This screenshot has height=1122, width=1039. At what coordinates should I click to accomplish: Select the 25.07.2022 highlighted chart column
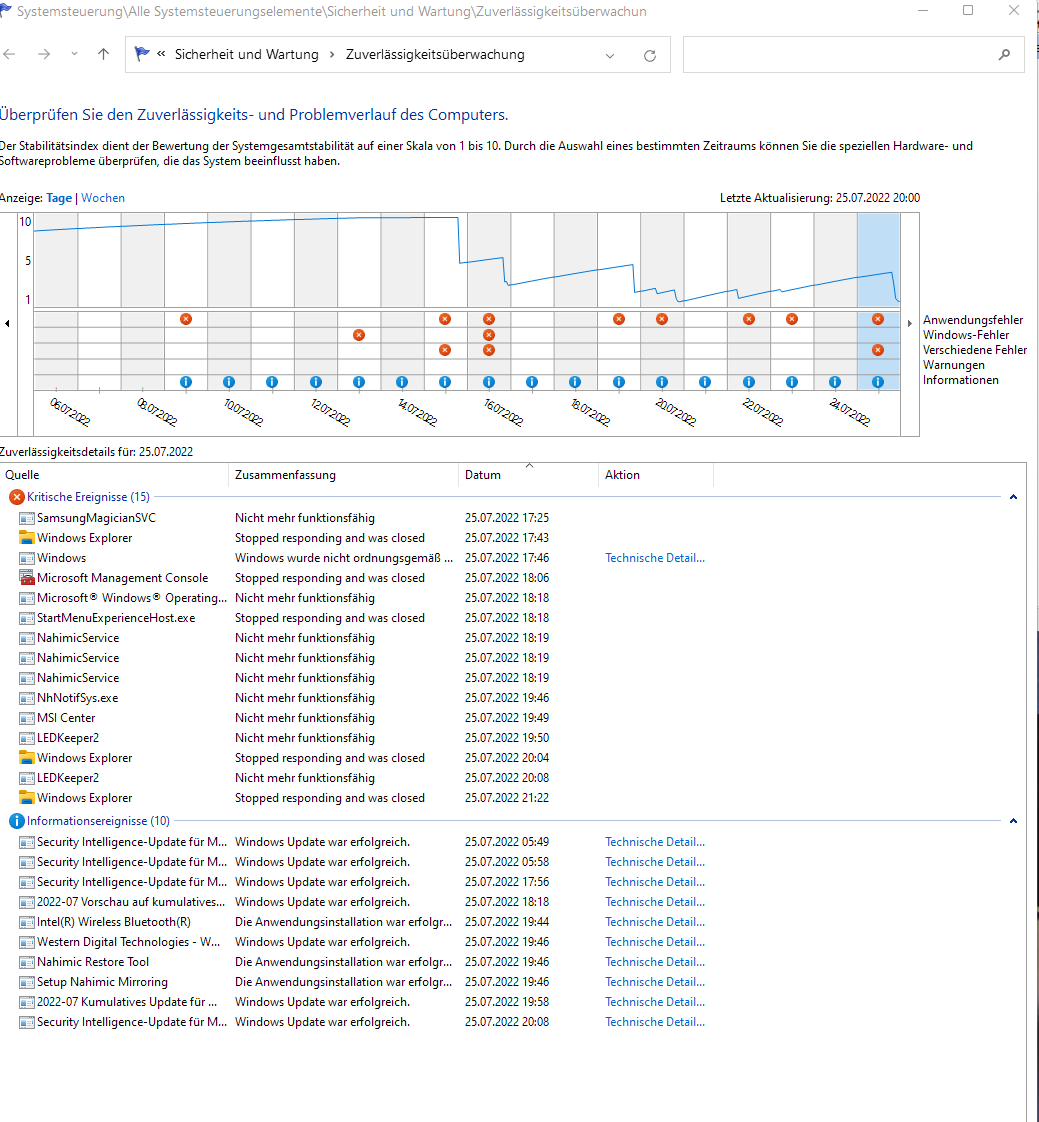(879, 301)
